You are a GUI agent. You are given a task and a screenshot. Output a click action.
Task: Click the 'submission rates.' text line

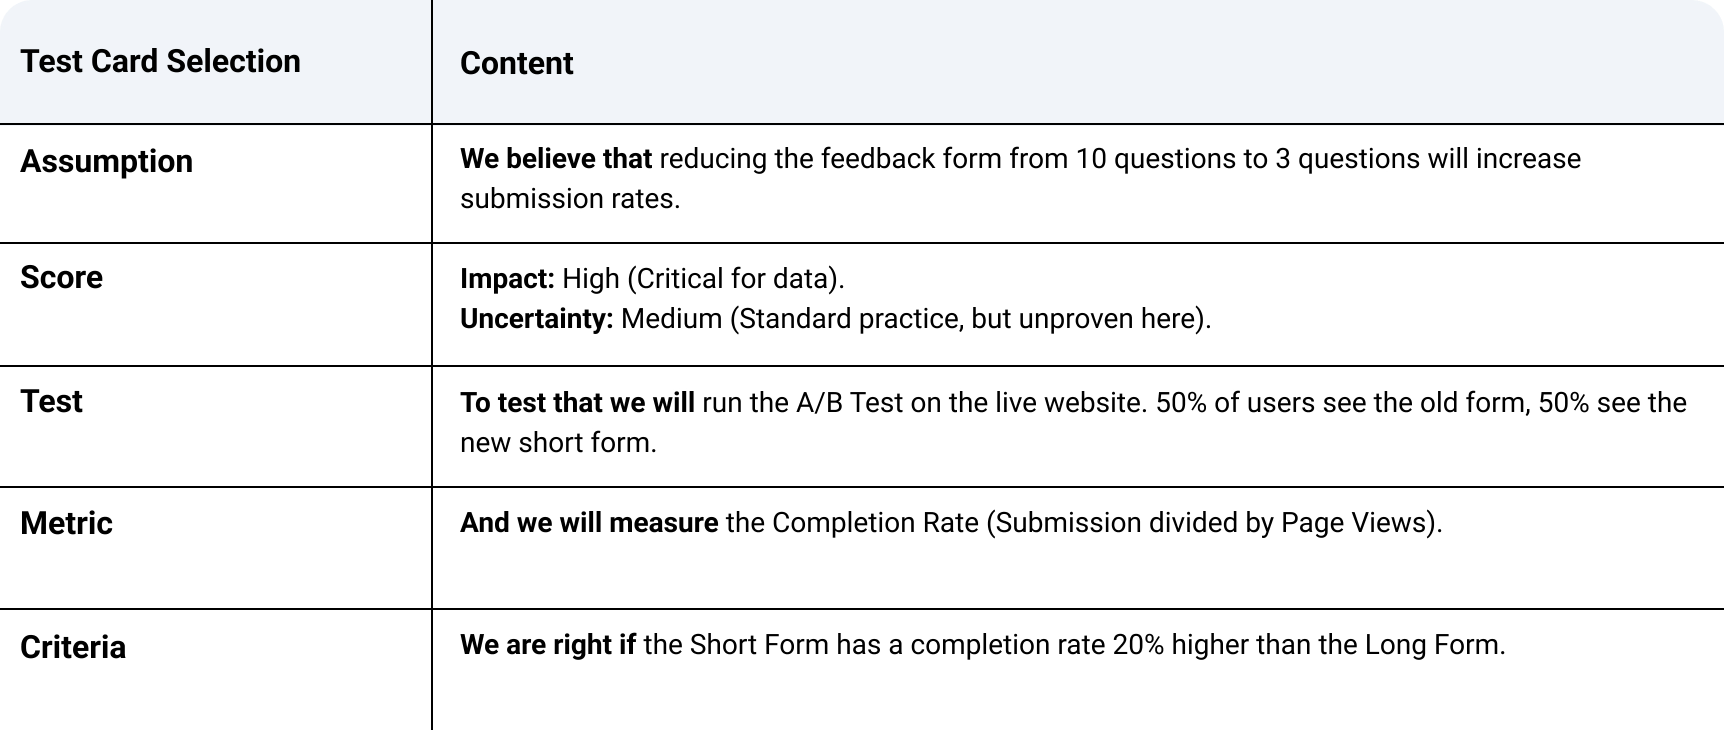pos(570,199)
